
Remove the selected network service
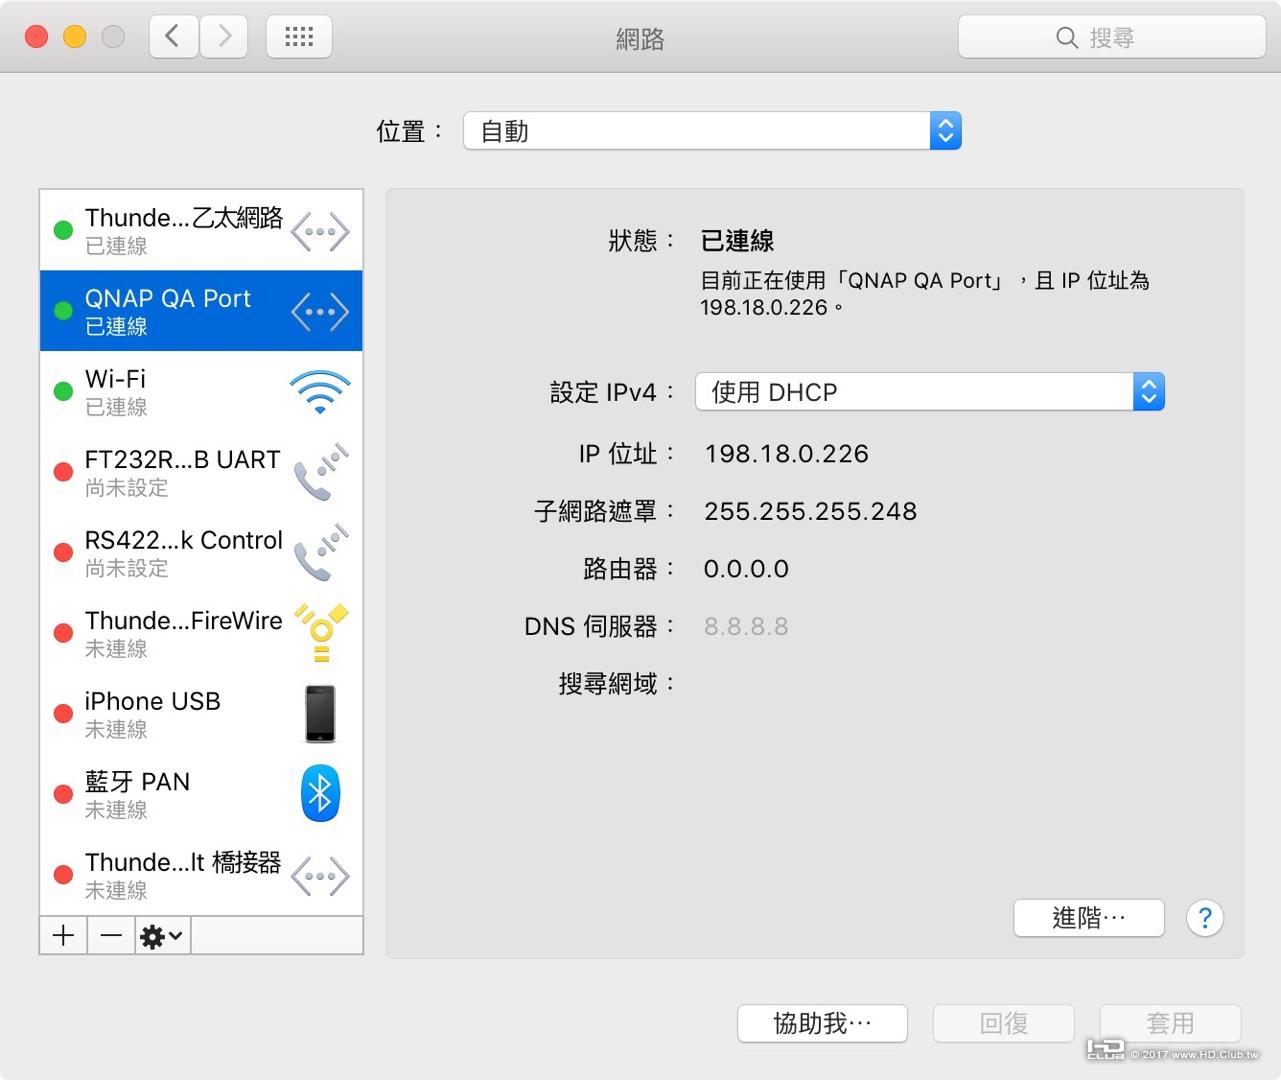click(111, 936)
